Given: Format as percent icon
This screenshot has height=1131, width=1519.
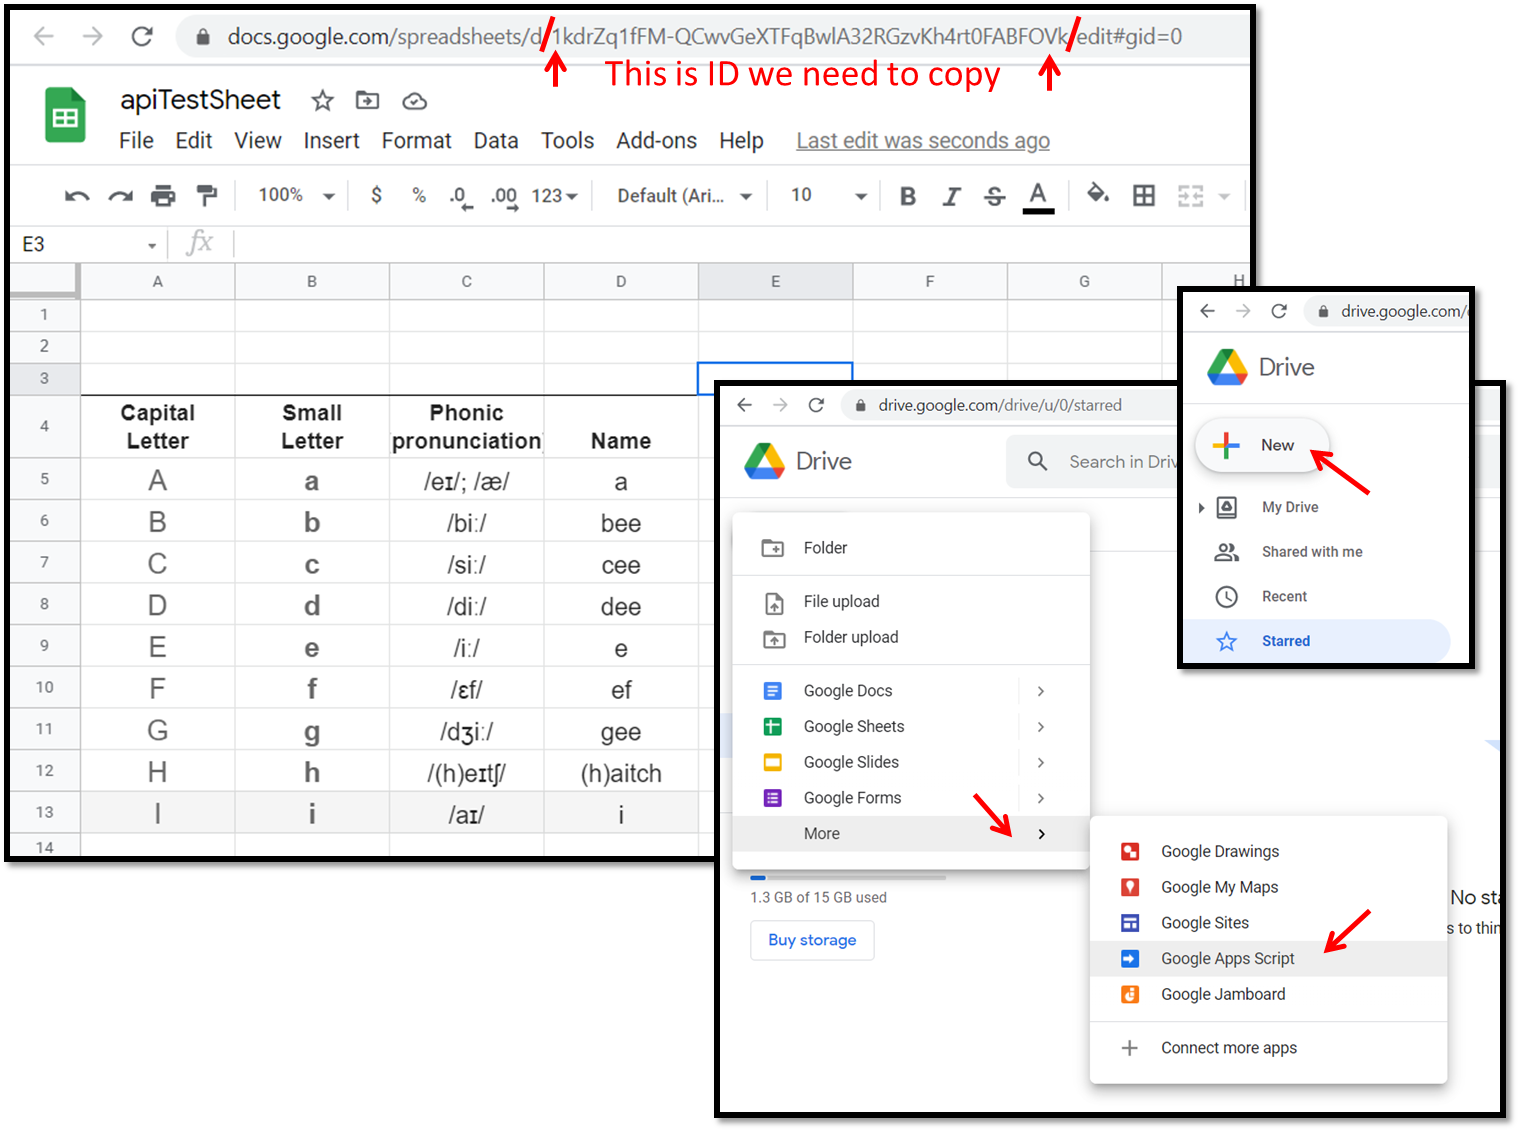Looking at the screenshot, I should [419, 195].
